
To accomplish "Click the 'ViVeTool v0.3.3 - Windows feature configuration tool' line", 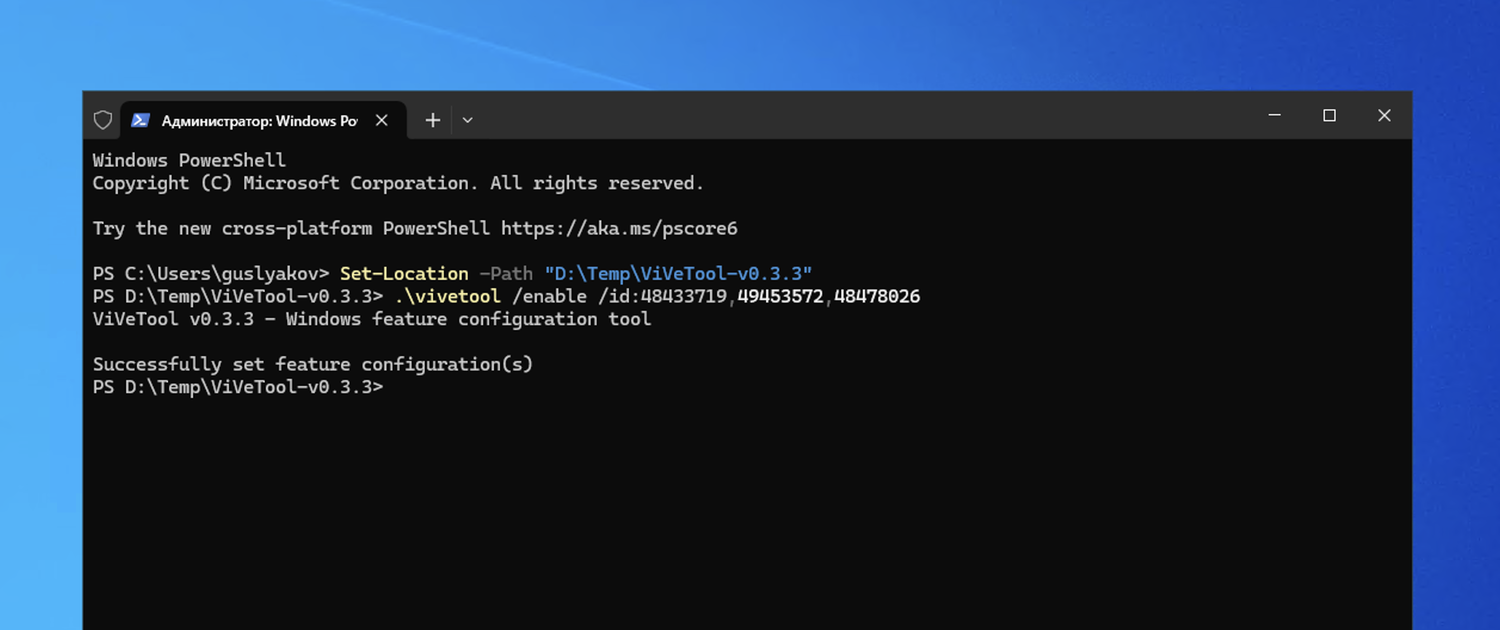I will [372, 319].
